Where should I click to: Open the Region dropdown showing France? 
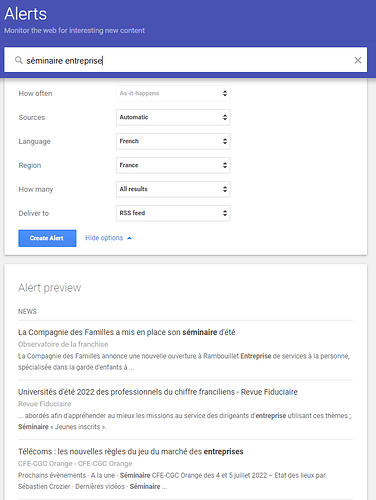click(x=173, y=165)
